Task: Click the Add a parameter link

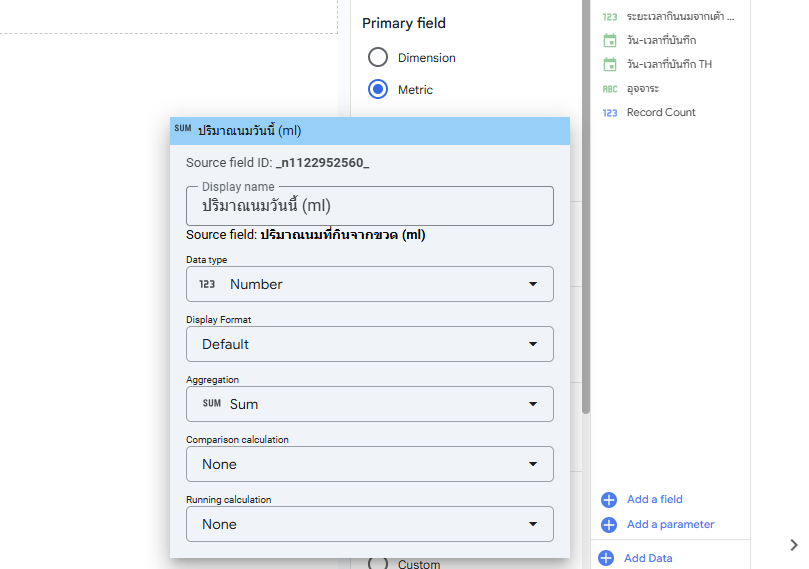Action: coord(670,524)
